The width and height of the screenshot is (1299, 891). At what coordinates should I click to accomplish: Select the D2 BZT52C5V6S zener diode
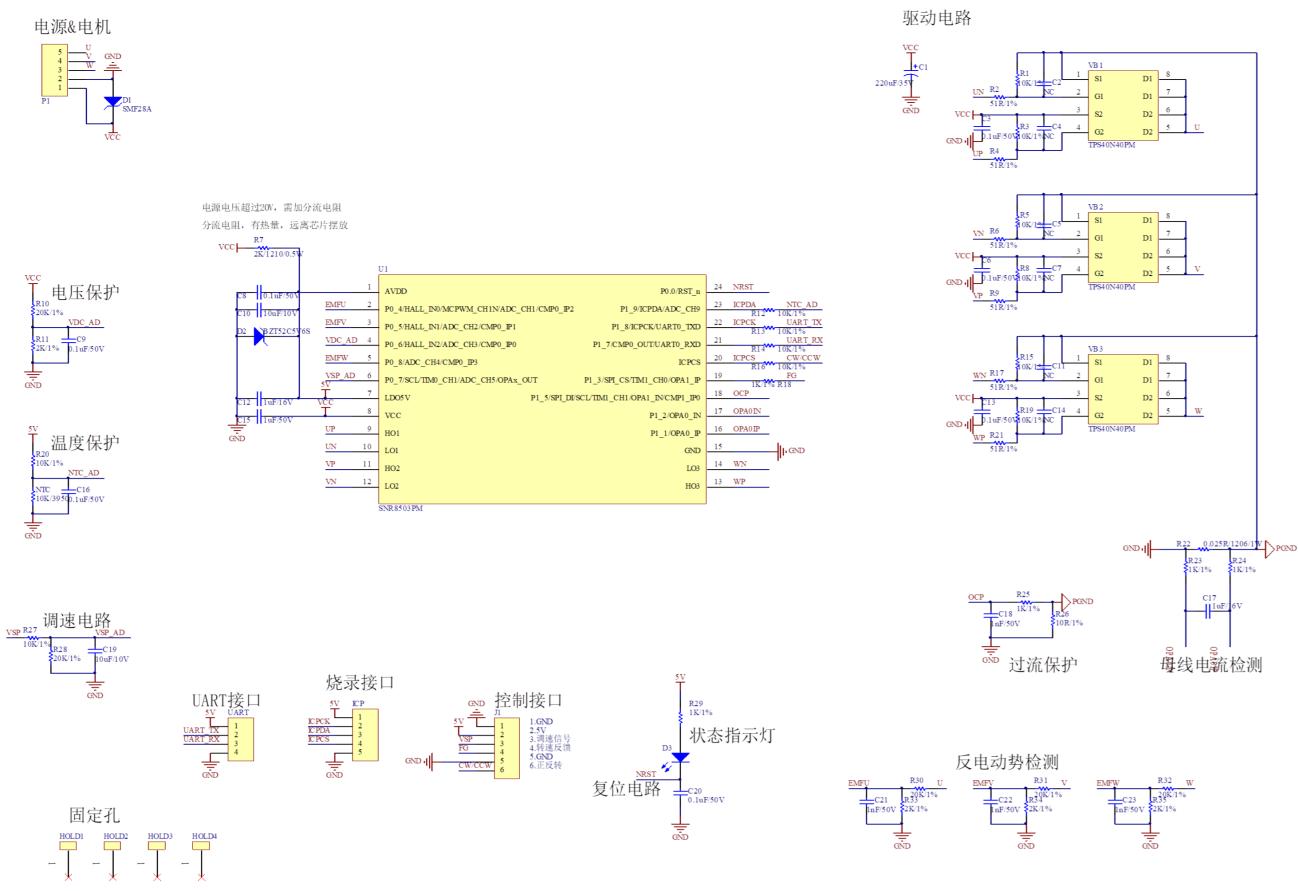coord(259,337)
